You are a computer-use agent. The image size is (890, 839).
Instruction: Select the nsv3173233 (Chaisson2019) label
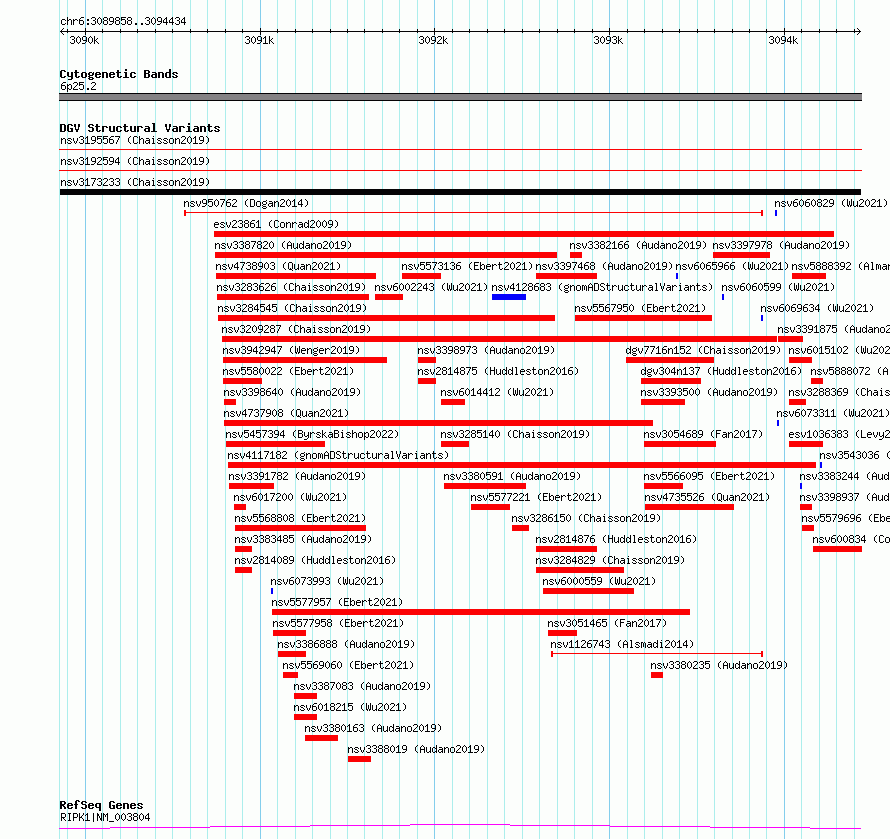[135, 182]
